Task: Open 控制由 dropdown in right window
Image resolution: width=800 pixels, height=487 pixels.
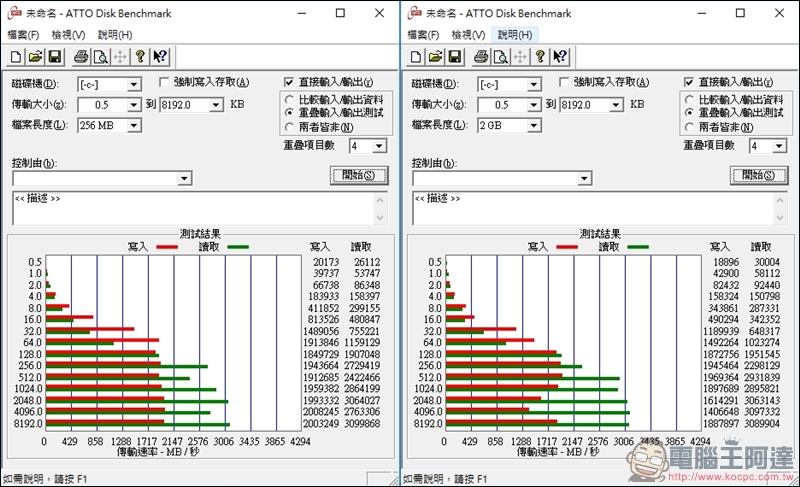Action: click(x=585, y=178)
